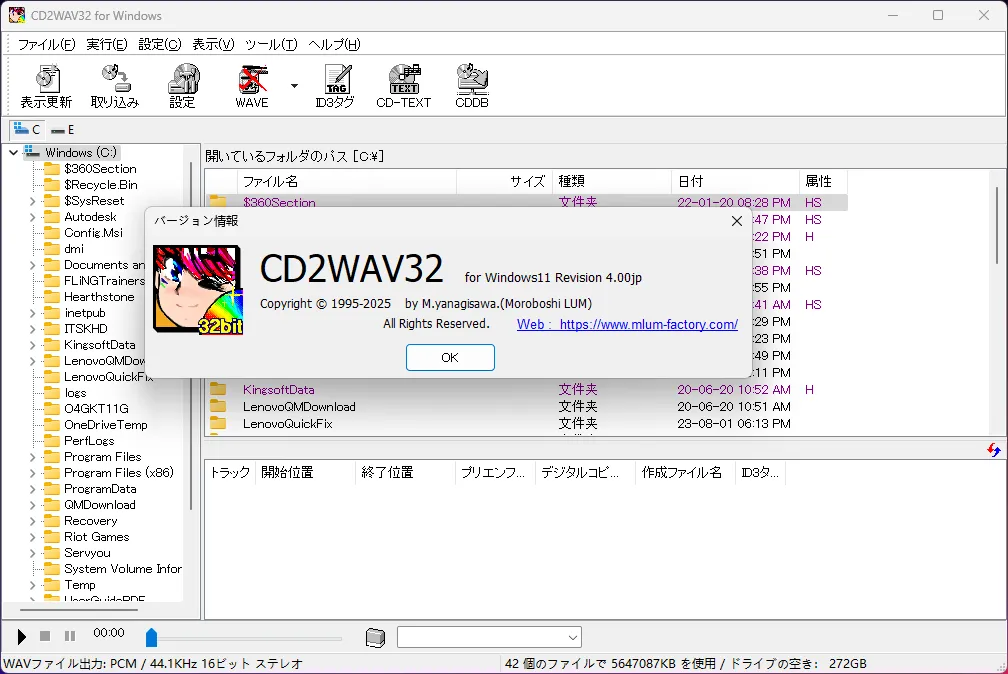Expand the Riot Games folder node
The height and width of the screenshot is (674, 1008).
33,537
